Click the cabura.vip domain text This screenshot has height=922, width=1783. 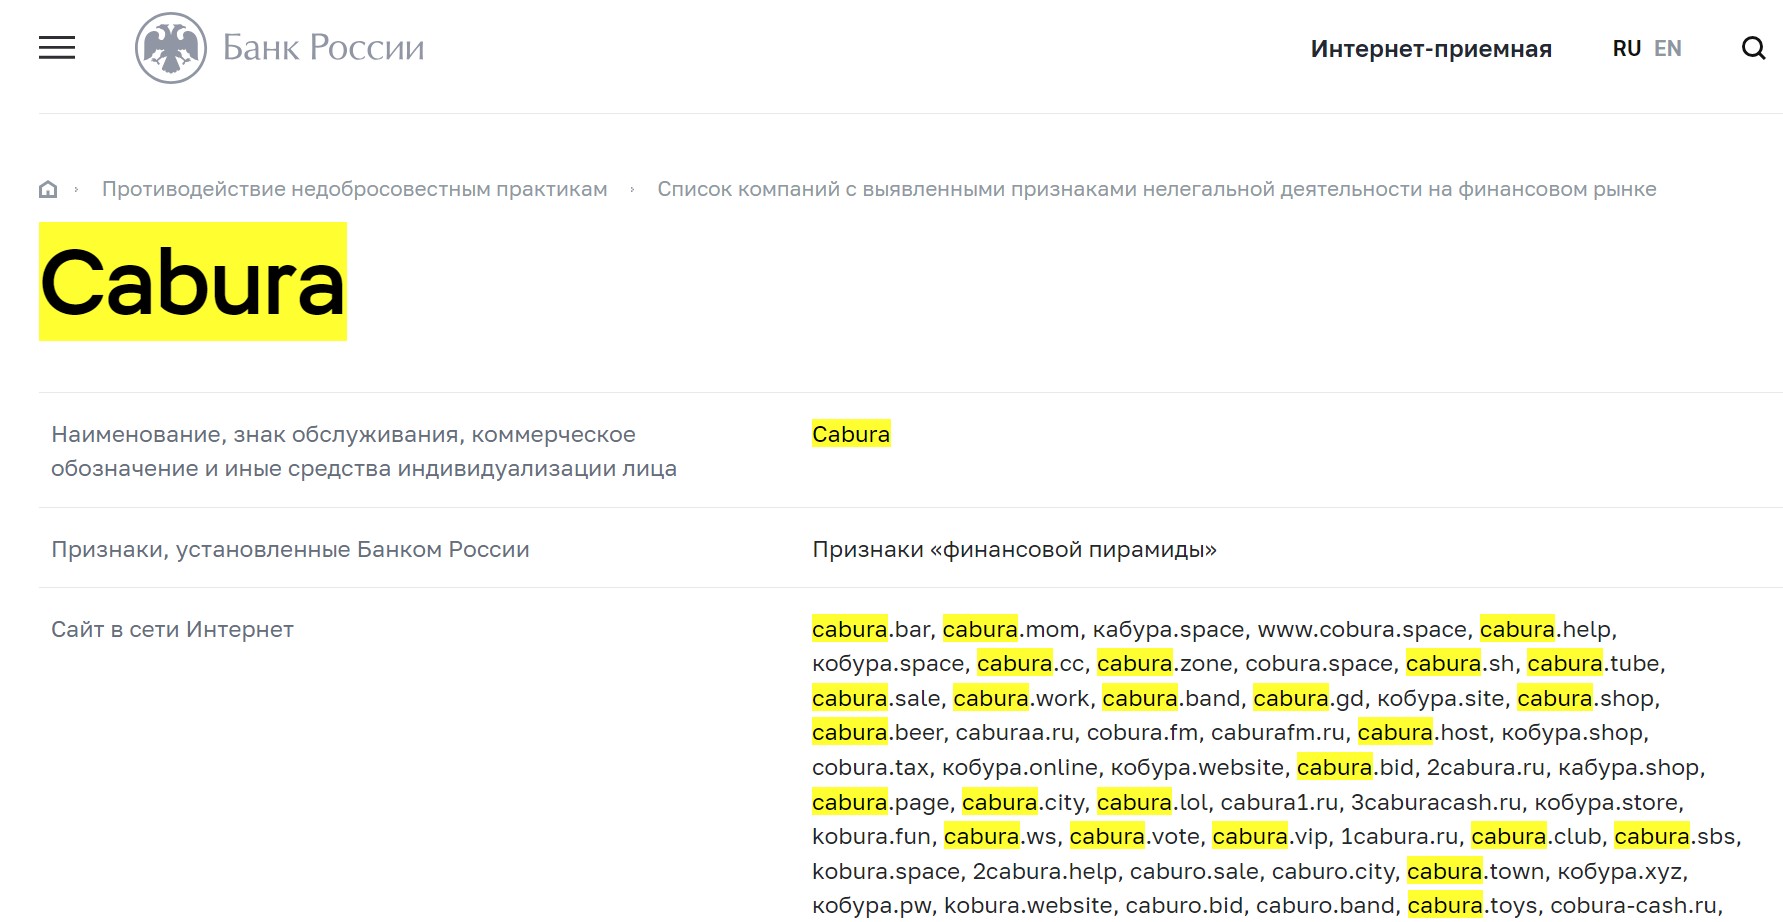1270,836
